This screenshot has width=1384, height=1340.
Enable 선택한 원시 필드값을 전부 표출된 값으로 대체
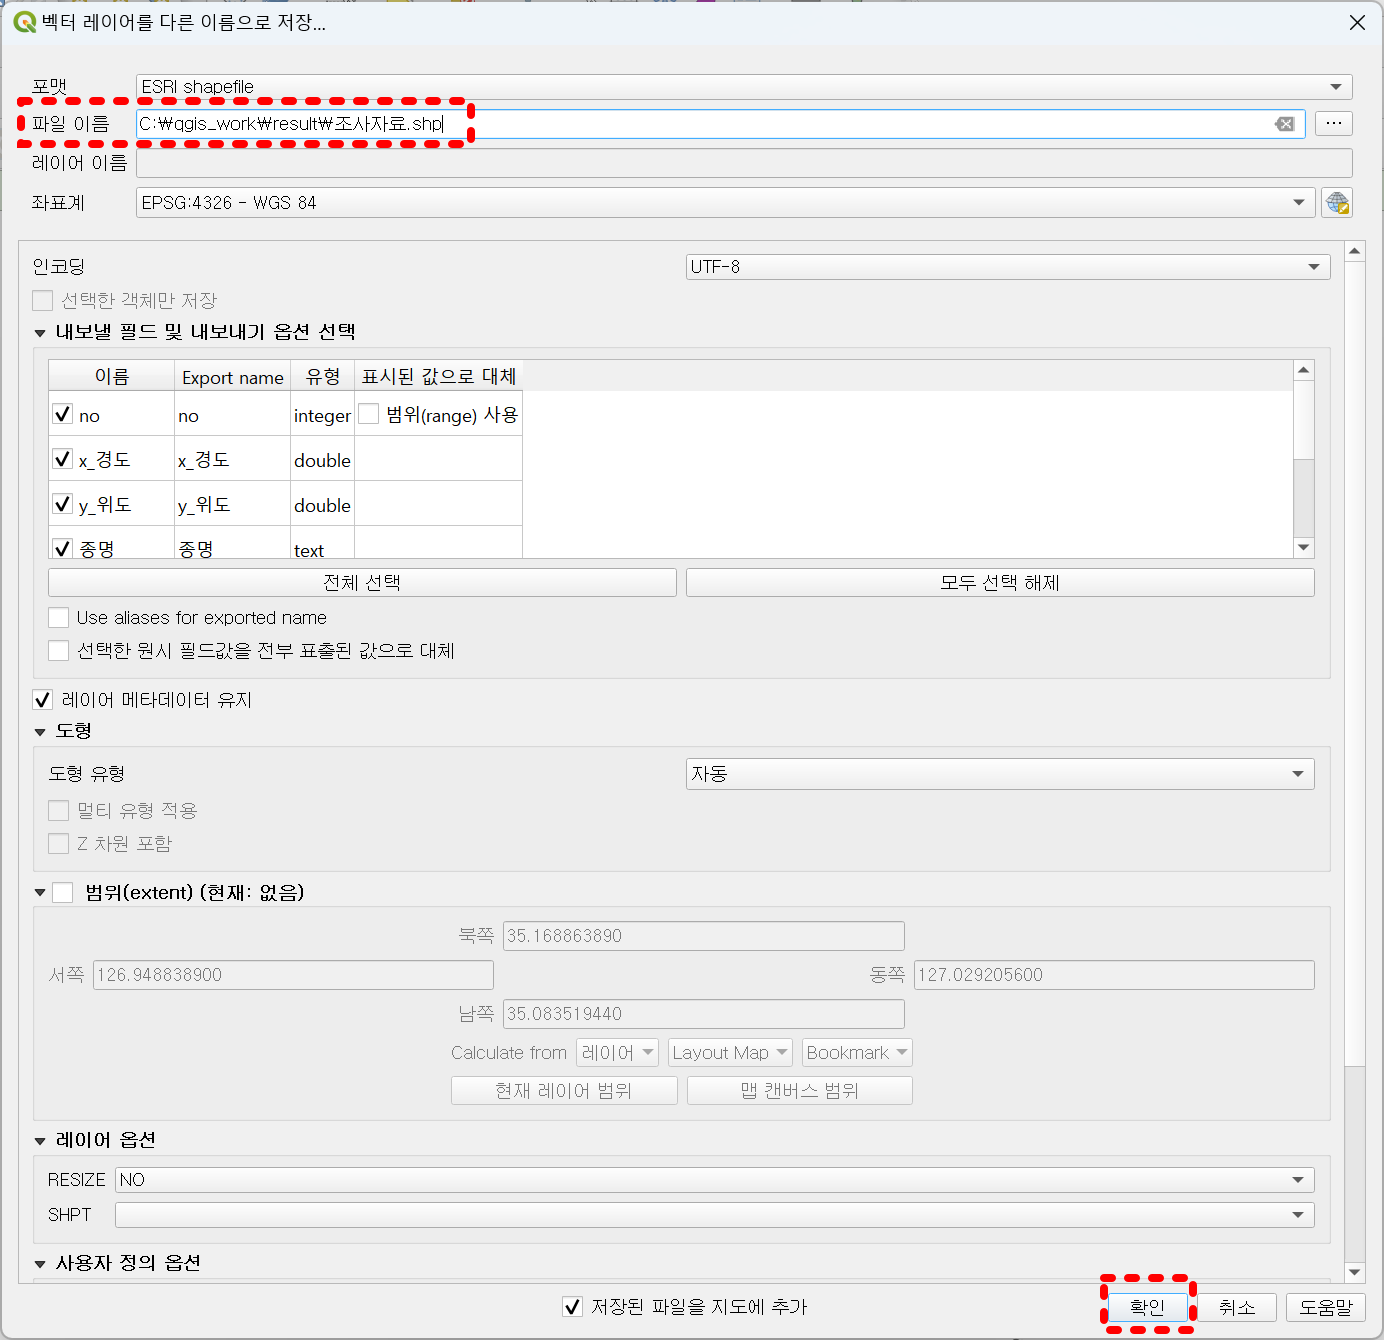click(59, 651)
